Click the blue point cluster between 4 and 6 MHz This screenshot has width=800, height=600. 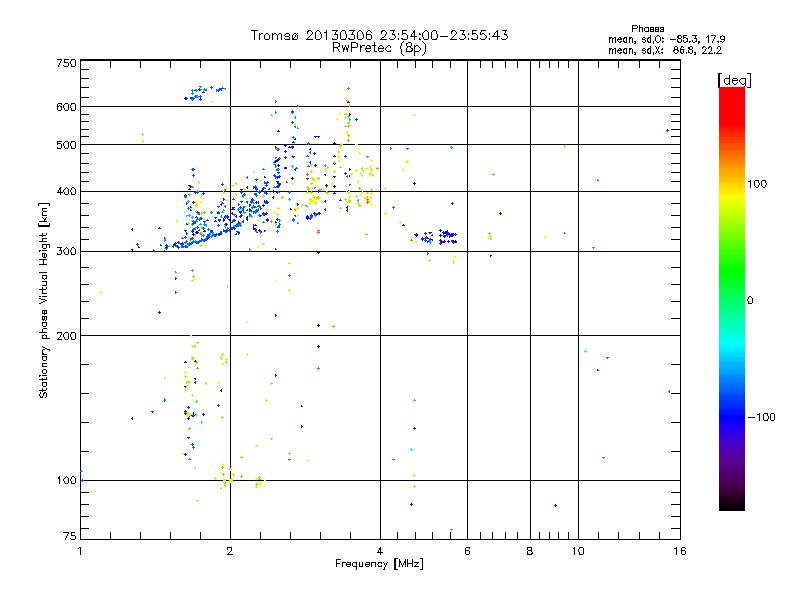(435, 237)
